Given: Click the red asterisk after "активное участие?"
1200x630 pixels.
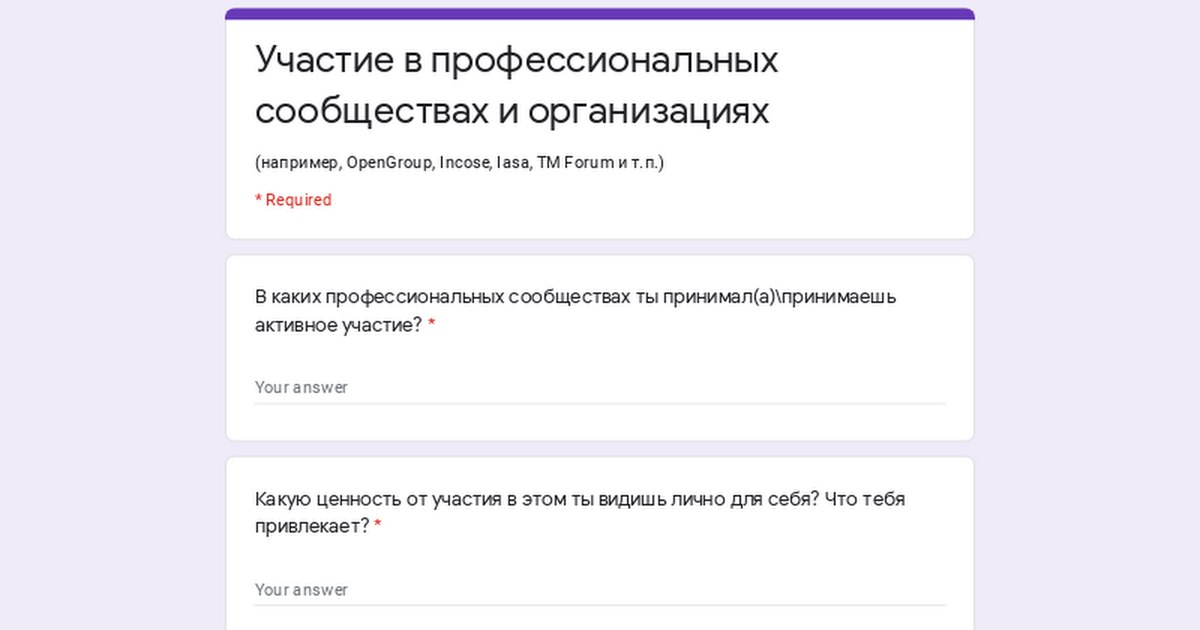Looking at the screenshot, I should pyautogui.click(x=432, y=325).
